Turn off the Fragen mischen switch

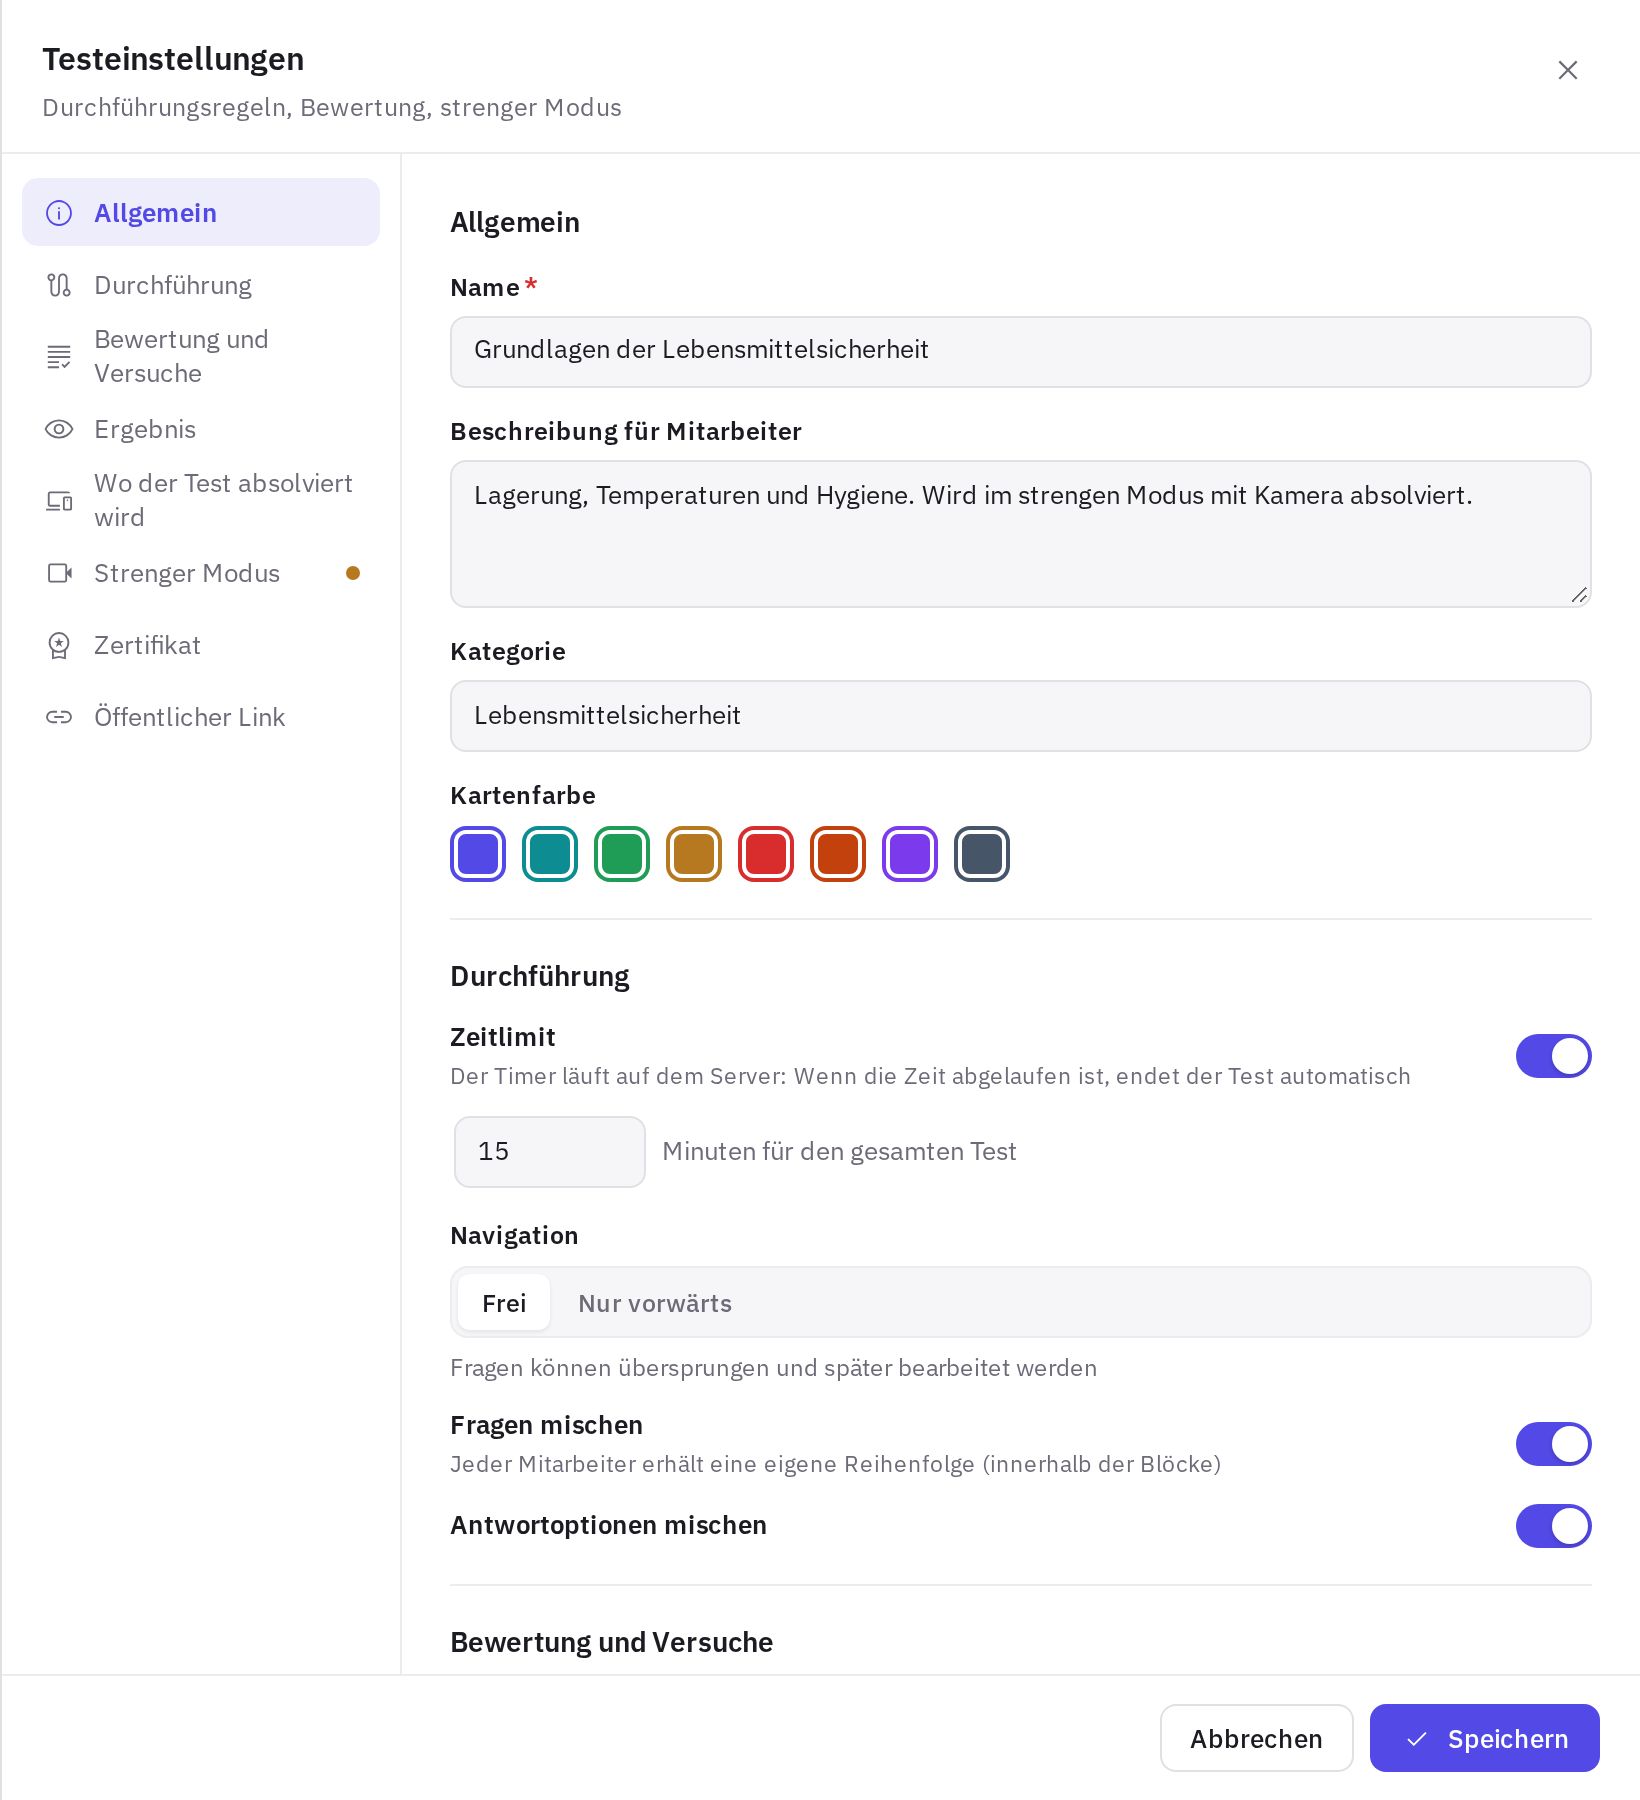(x=1553, y=1444)
